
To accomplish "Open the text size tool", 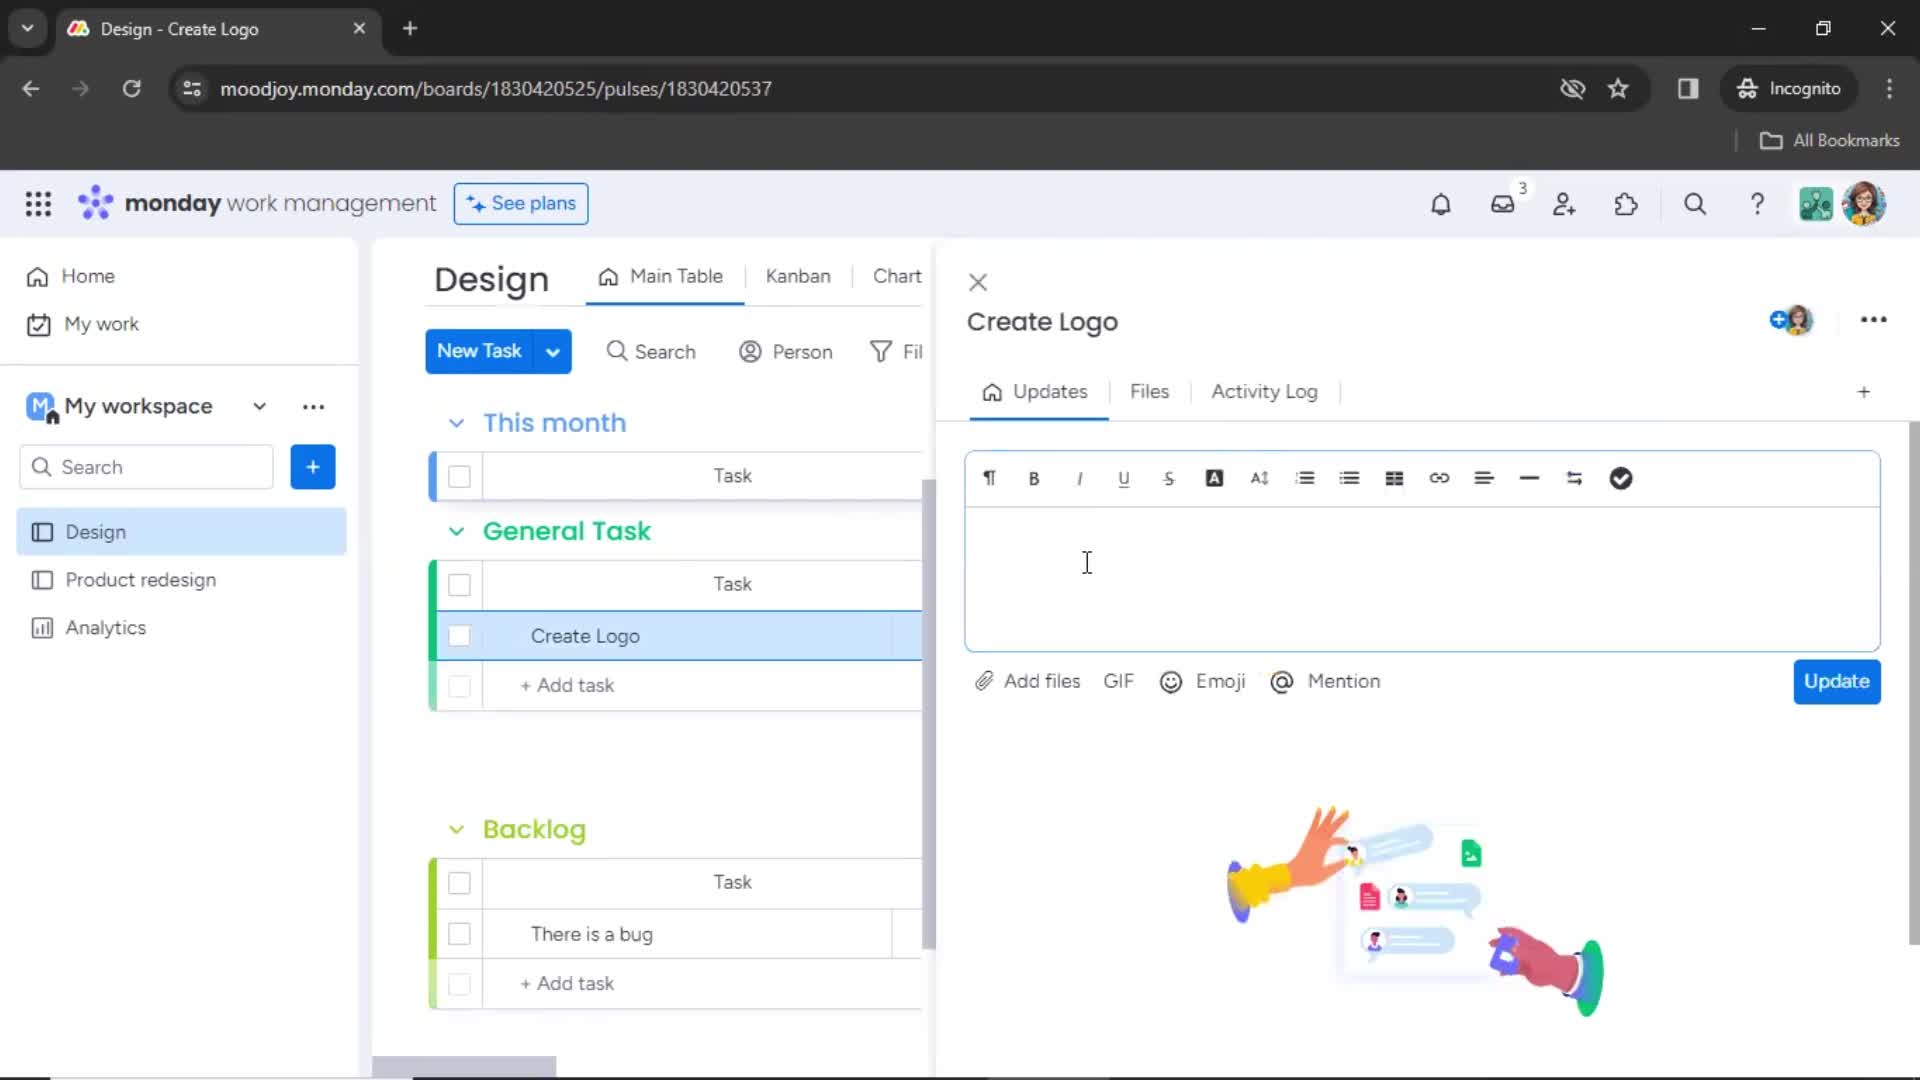I will (1259, 478).
